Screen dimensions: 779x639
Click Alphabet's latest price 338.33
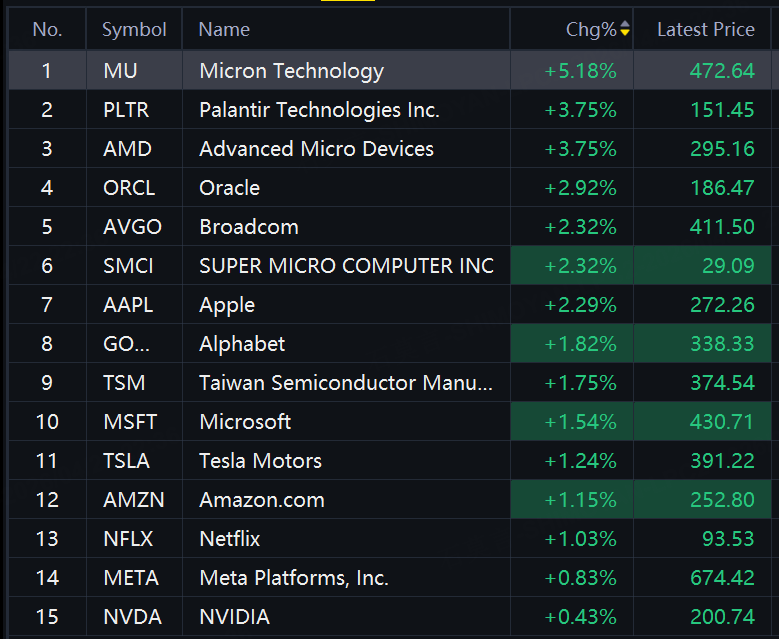point(722,344)
